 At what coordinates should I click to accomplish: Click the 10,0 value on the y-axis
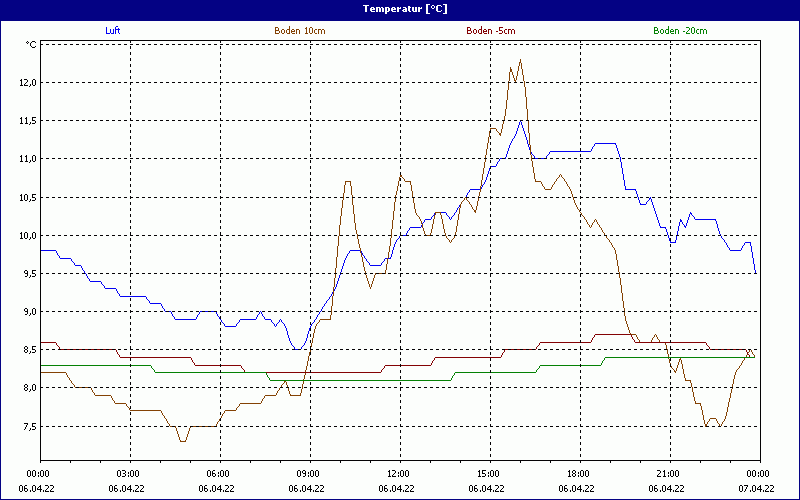(x=26, y=236)
